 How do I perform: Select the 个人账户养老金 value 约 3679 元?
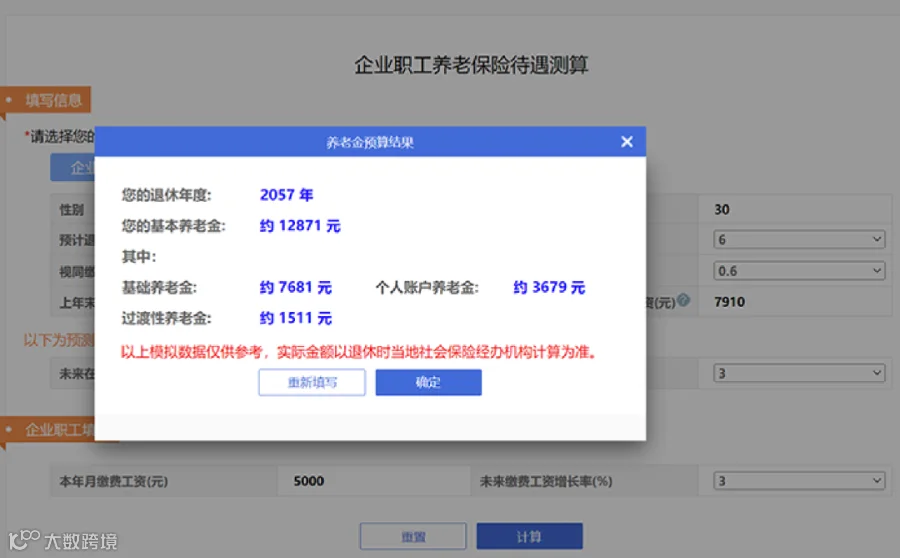point(549,287)
